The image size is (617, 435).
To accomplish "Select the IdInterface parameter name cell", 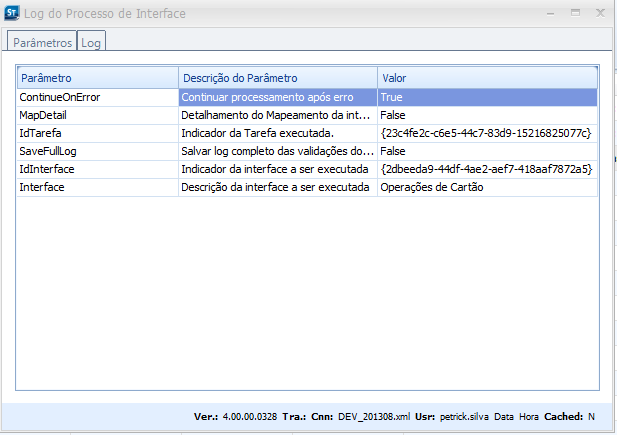I will [97, 169].
